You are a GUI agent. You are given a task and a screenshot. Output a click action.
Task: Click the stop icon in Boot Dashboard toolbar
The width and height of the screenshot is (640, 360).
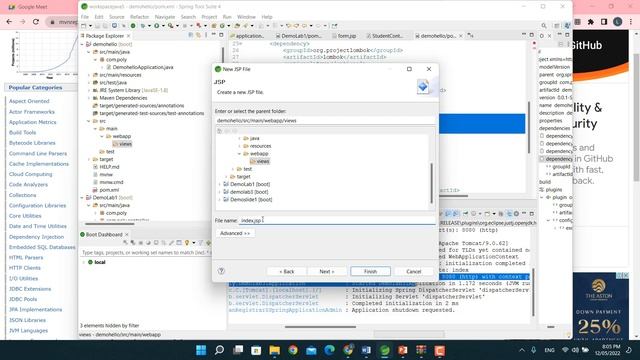(x=141, y=243)
